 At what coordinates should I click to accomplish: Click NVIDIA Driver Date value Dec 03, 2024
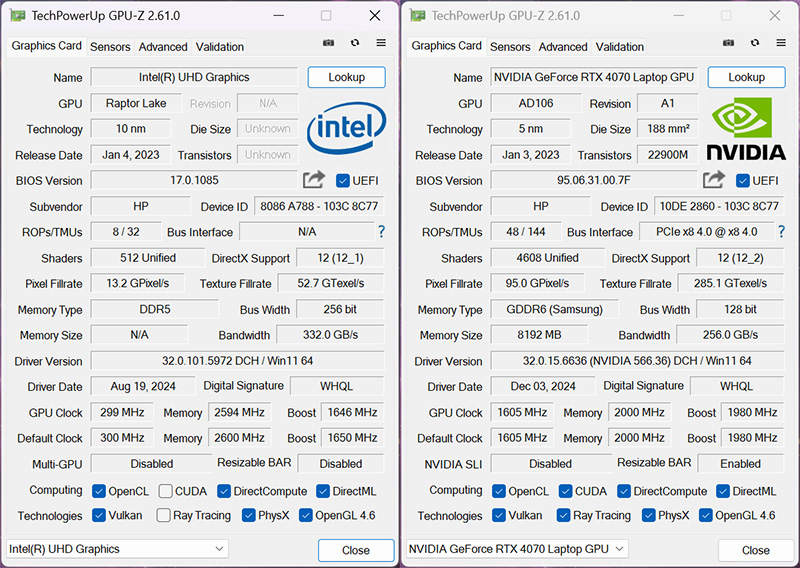(543, 386)
